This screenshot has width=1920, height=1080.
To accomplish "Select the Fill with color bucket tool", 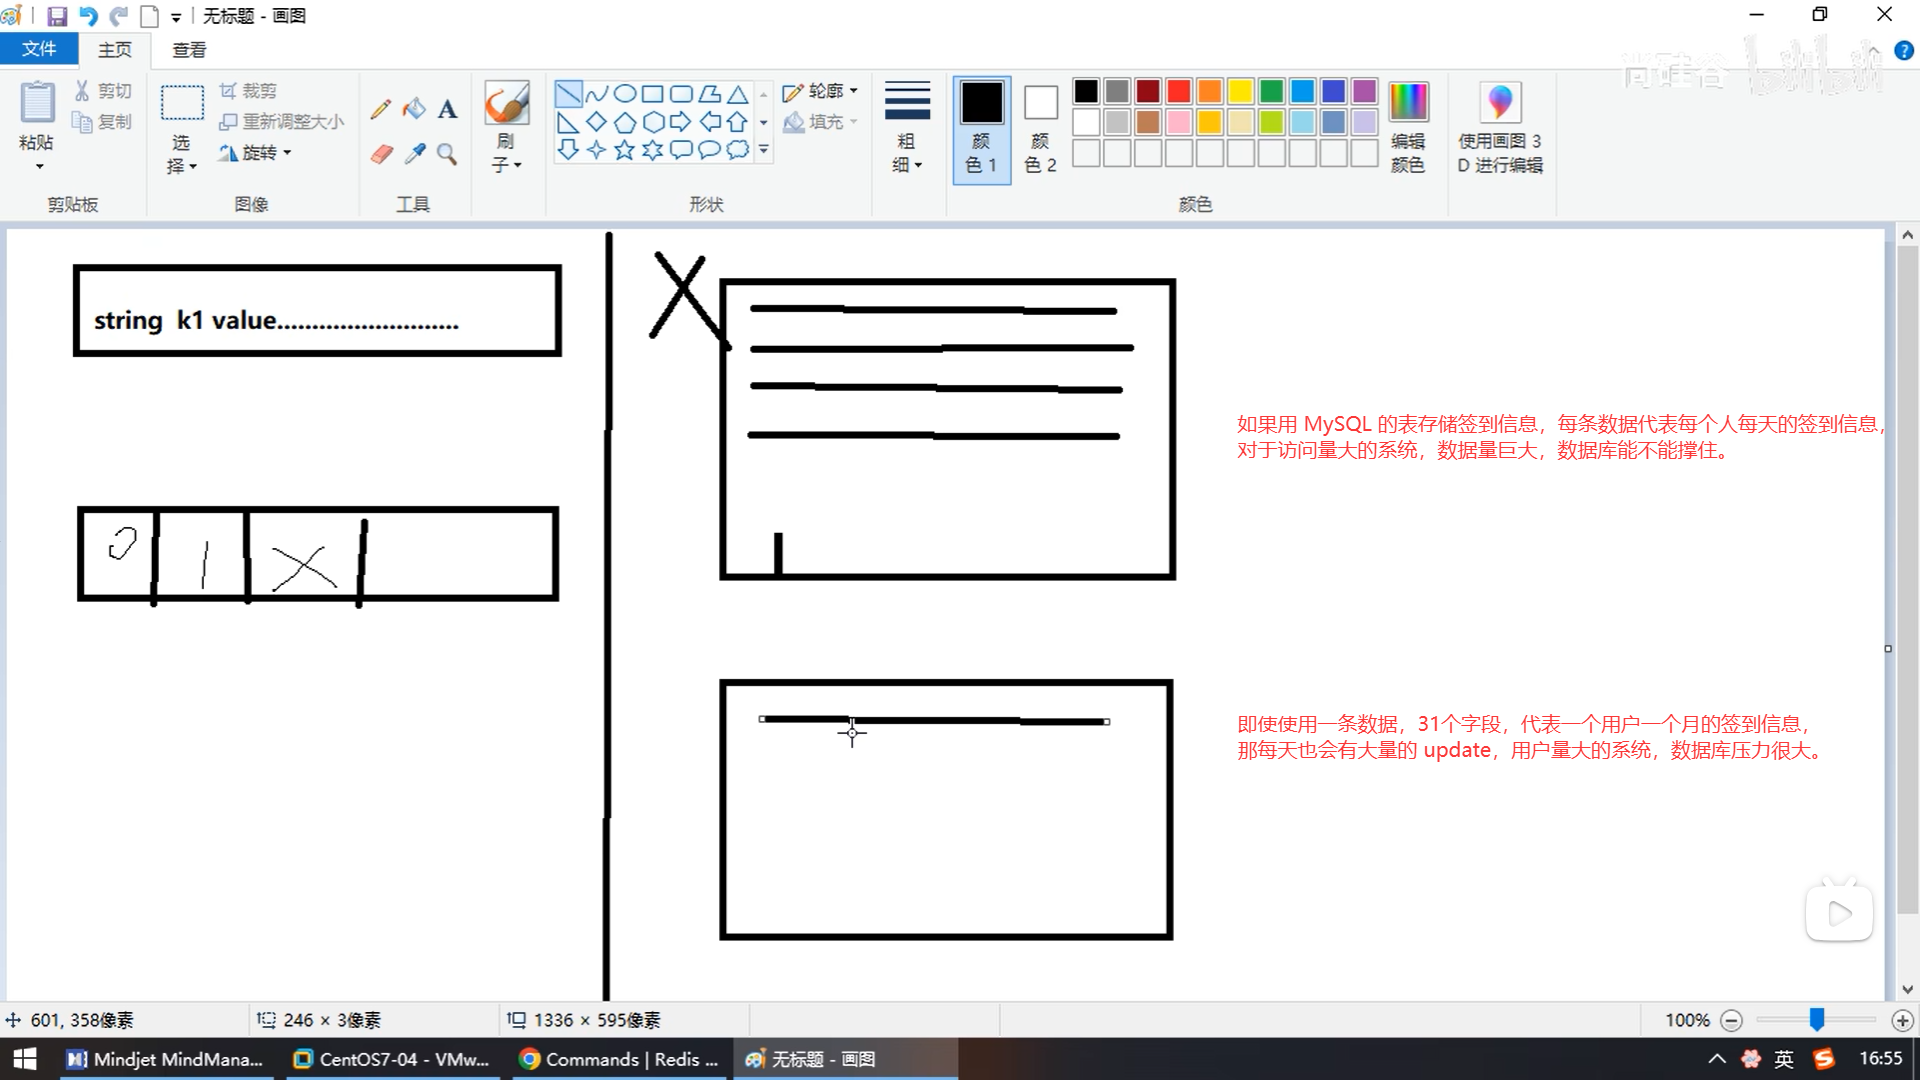I will [414, 109].
